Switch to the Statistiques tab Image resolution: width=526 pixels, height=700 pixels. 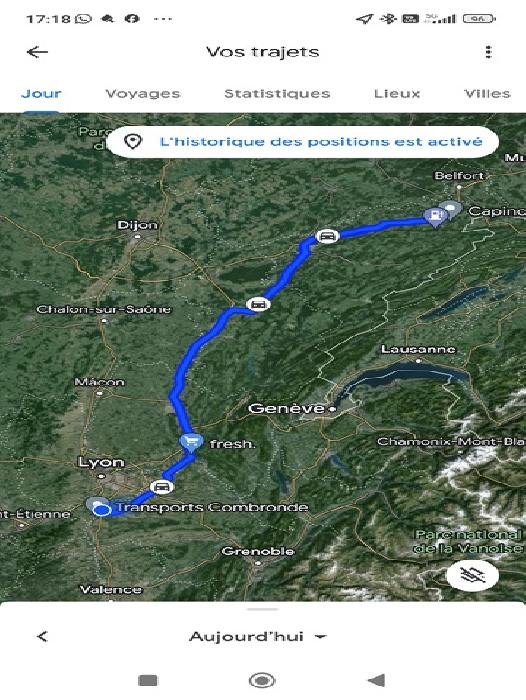pyautogui.click(x=277, y=94)
